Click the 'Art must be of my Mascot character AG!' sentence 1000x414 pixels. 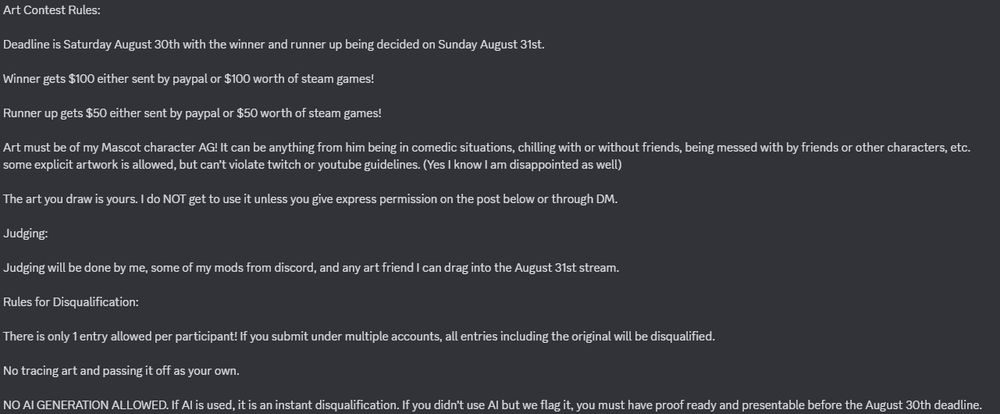[x=111, y=147]
